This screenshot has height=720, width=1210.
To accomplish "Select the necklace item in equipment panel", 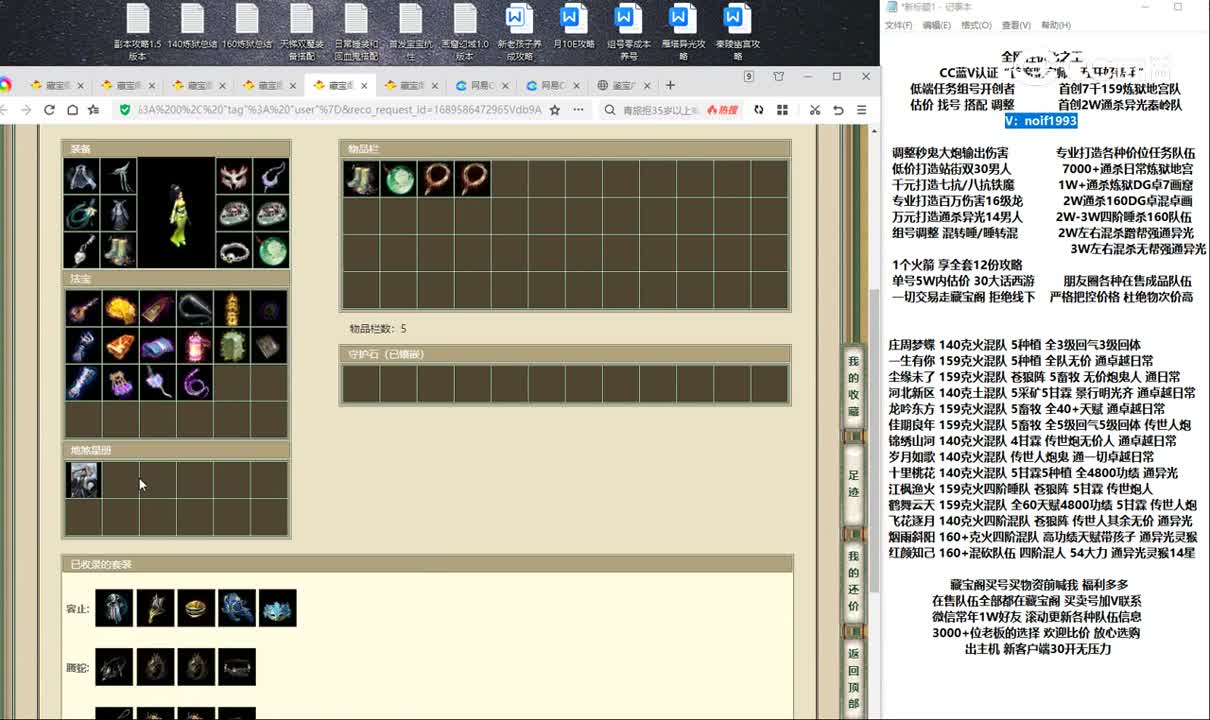I will point(271,177).
